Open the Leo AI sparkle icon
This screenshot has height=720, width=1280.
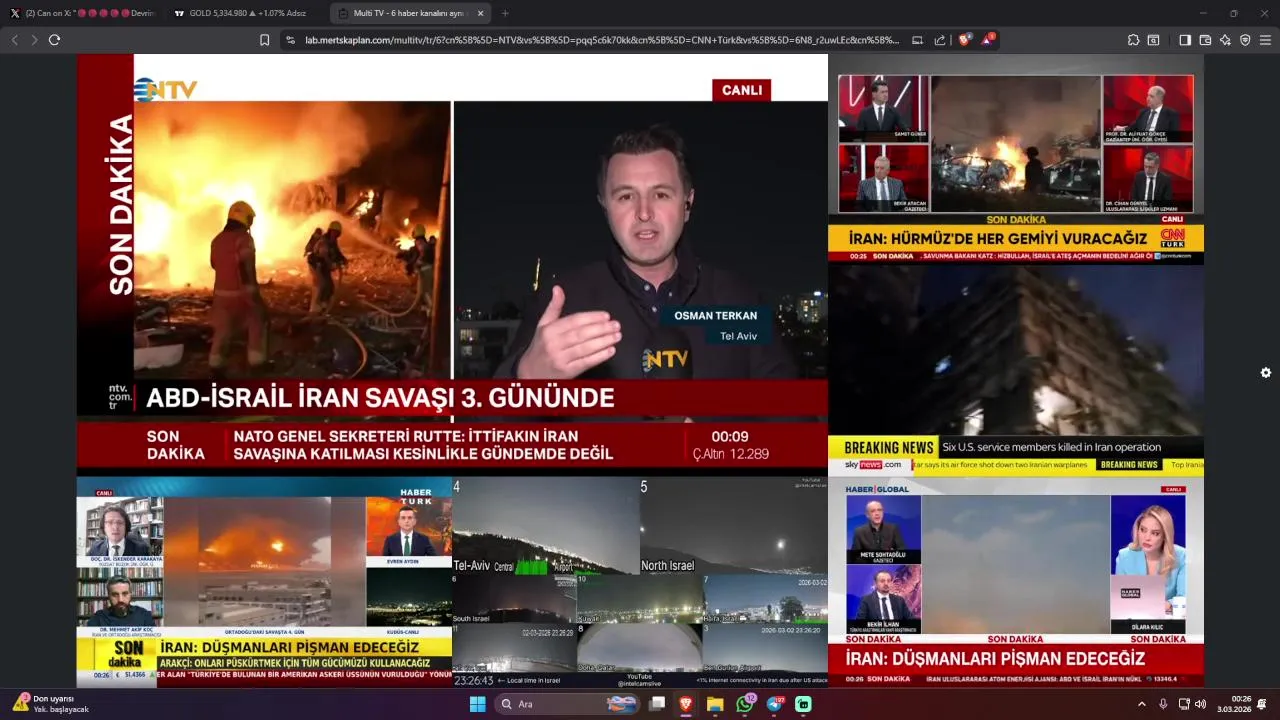pyautogui.click(x=1225, y=40)
